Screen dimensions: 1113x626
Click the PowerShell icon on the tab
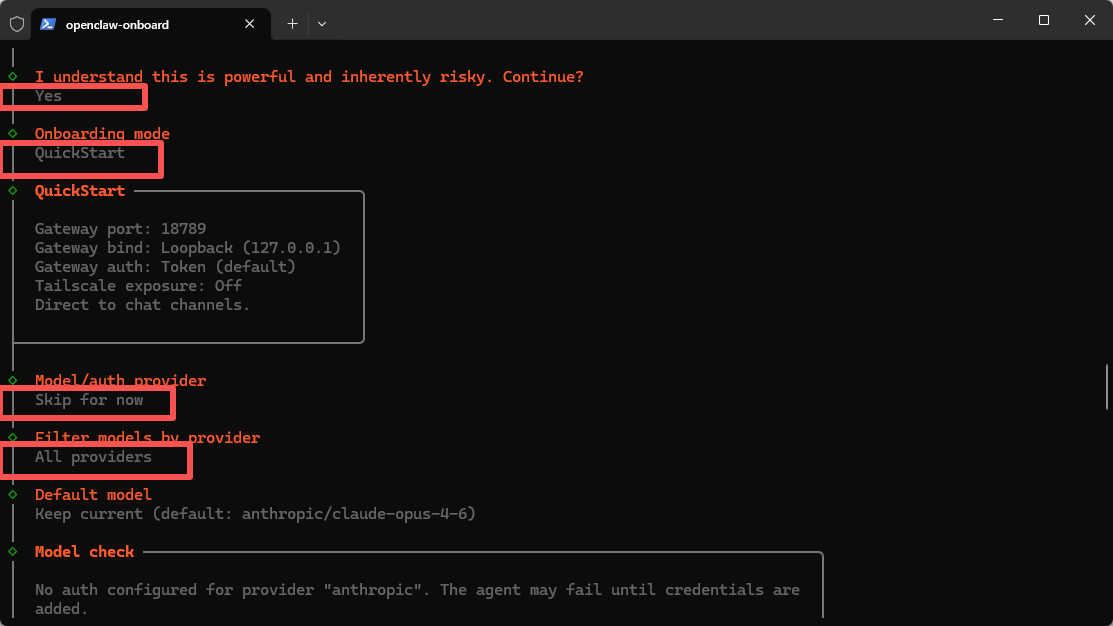(x=48, y=24)
